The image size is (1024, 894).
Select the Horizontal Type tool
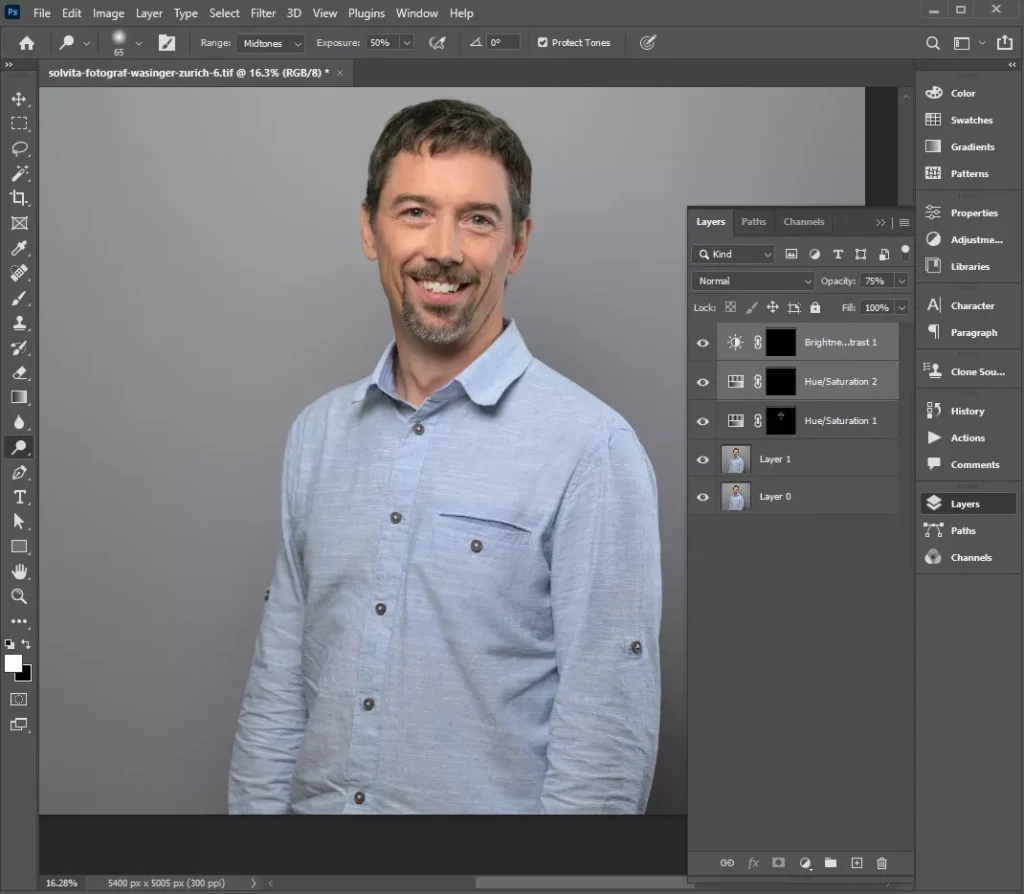[x=19, y=497]
